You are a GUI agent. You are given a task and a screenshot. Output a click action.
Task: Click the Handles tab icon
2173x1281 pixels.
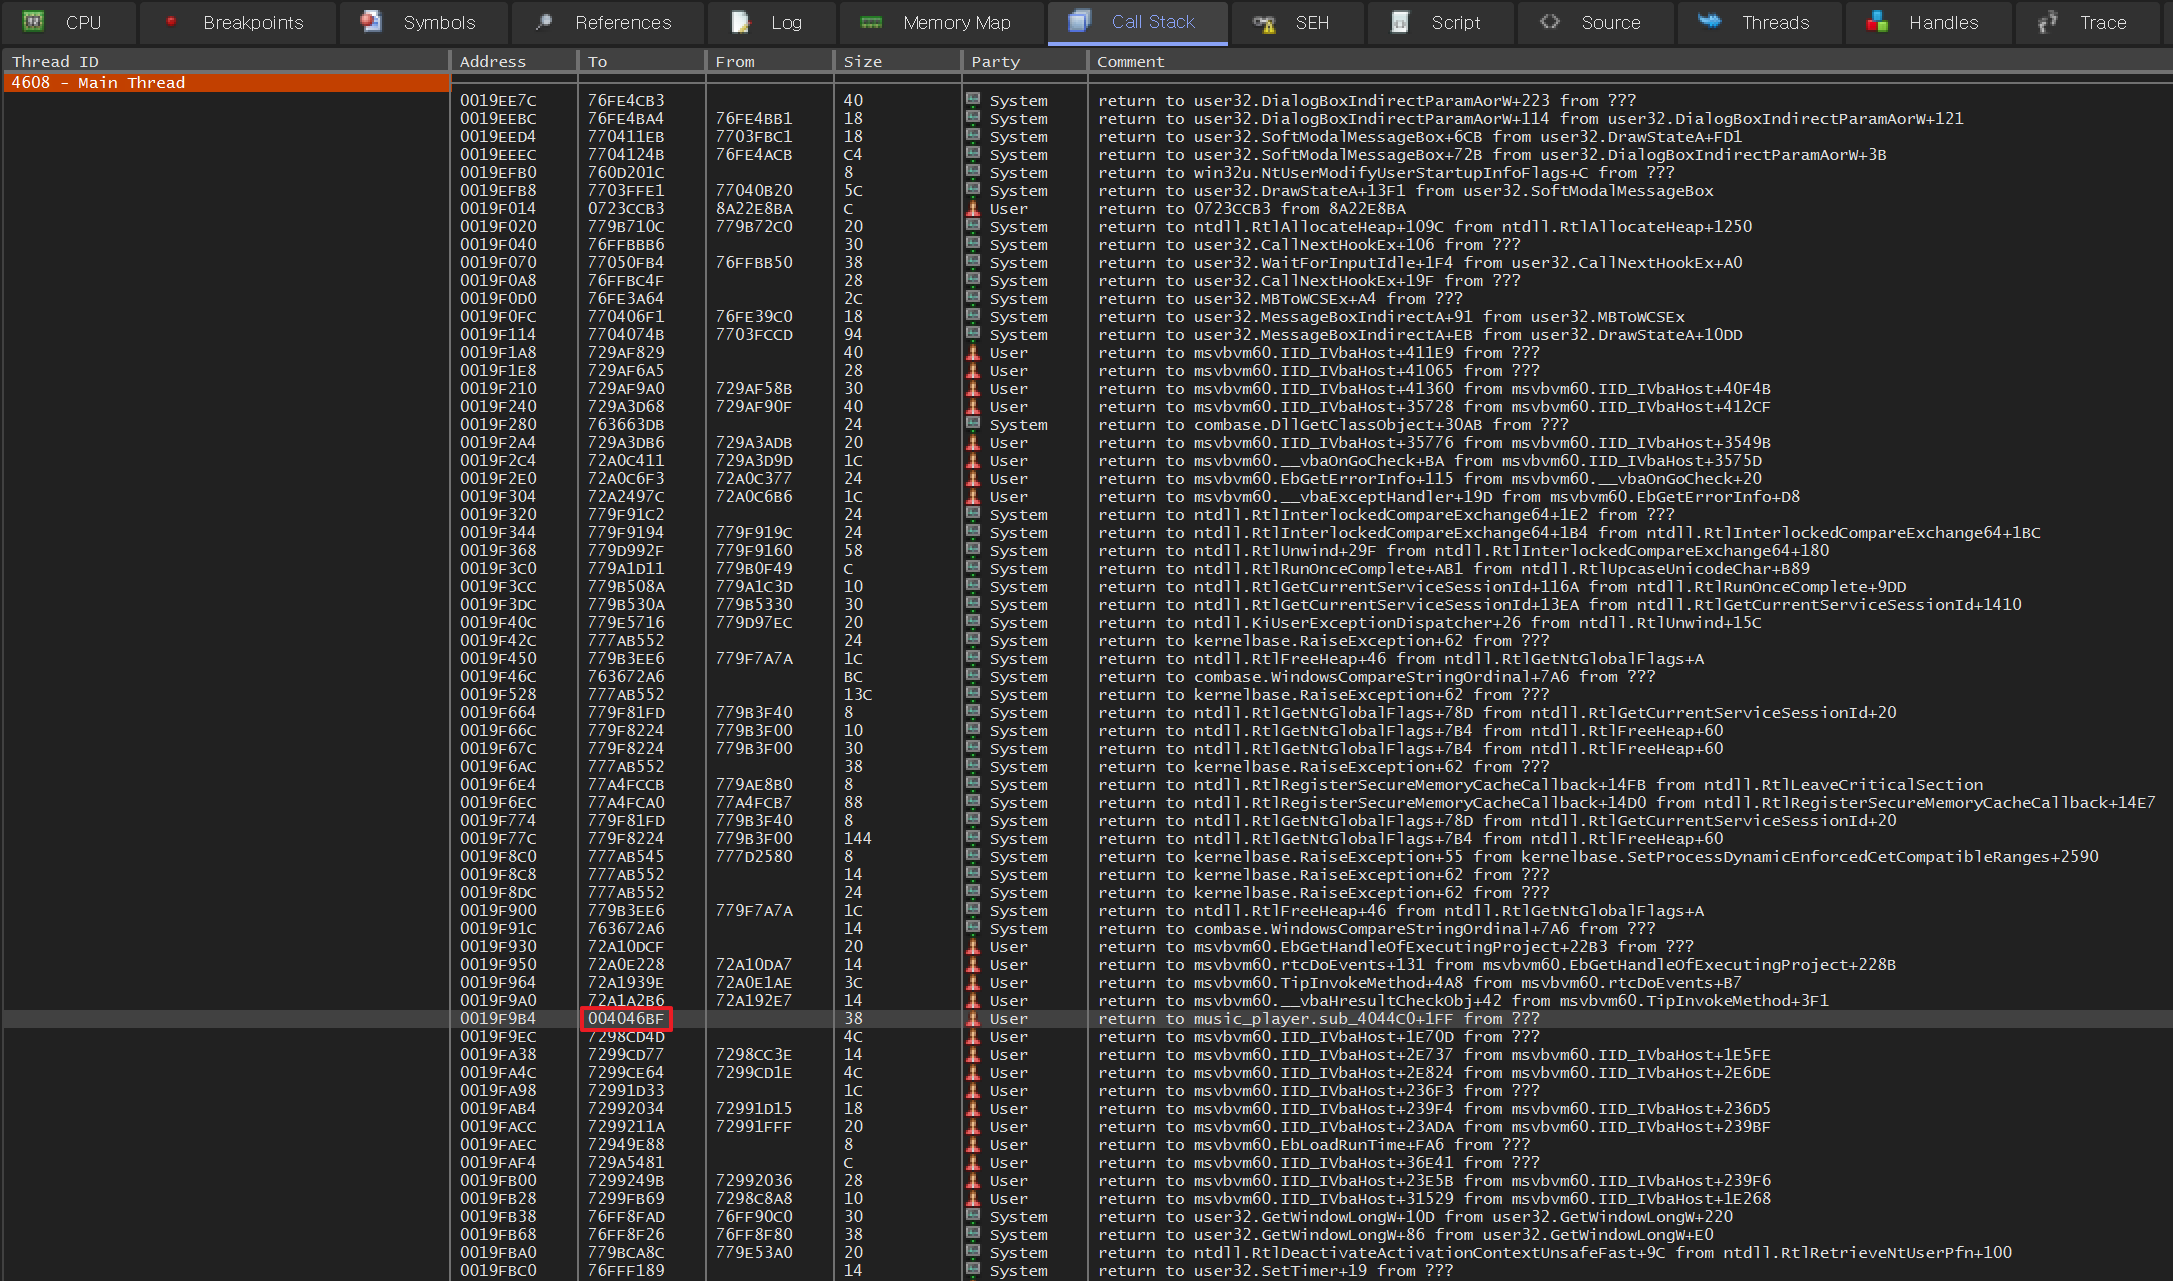(x=1877, y=22)
